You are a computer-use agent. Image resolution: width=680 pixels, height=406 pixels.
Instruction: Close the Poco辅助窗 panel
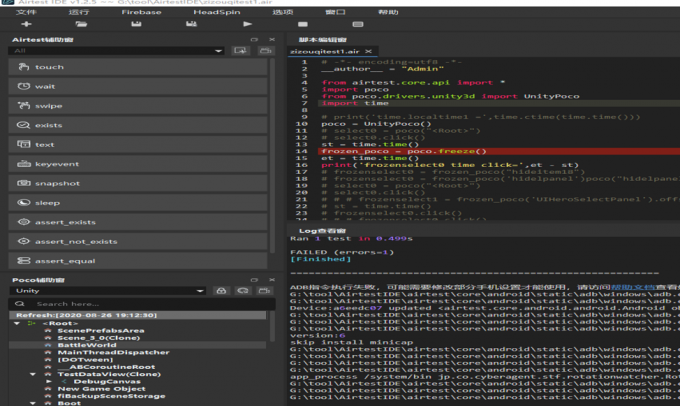[x=272, y=280]
